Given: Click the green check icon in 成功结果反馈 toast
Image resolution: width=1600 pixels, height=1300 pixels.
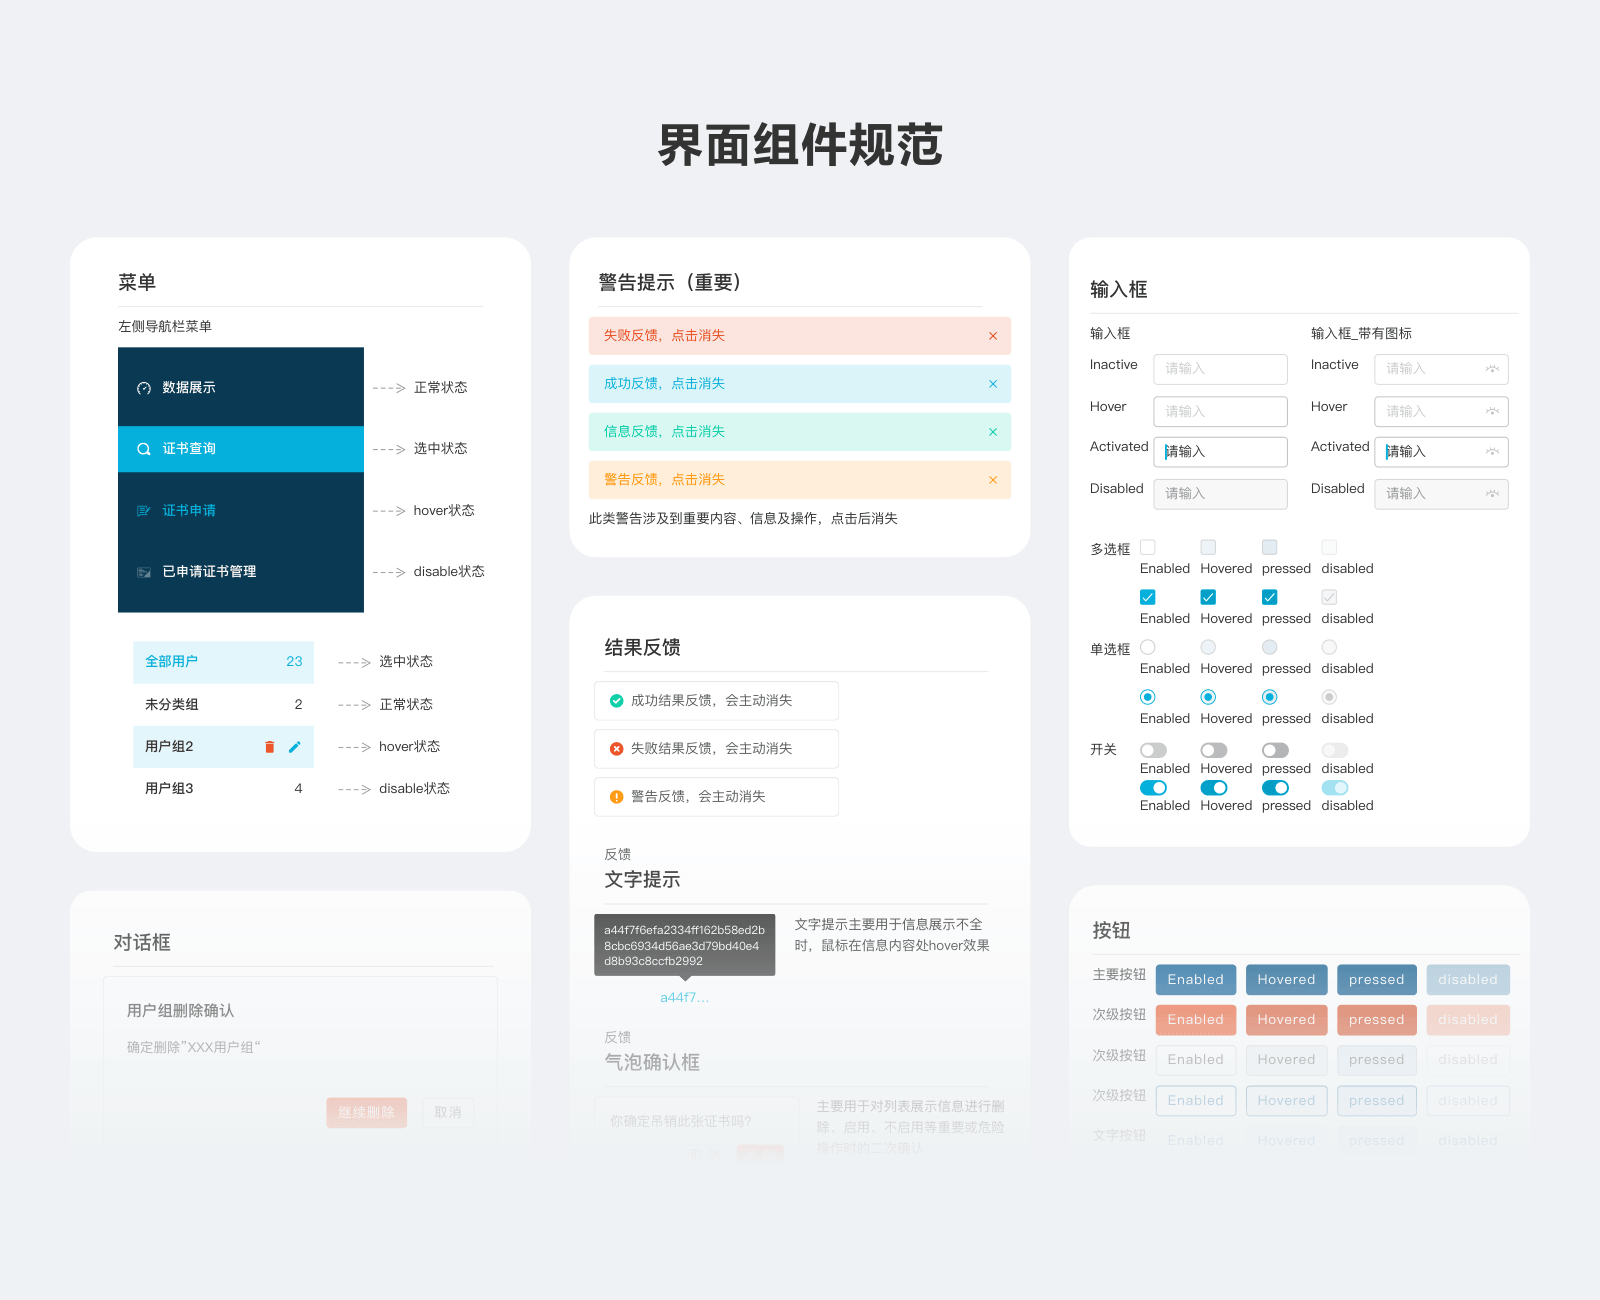Looking at the screenshot, I should coord(617,701).
